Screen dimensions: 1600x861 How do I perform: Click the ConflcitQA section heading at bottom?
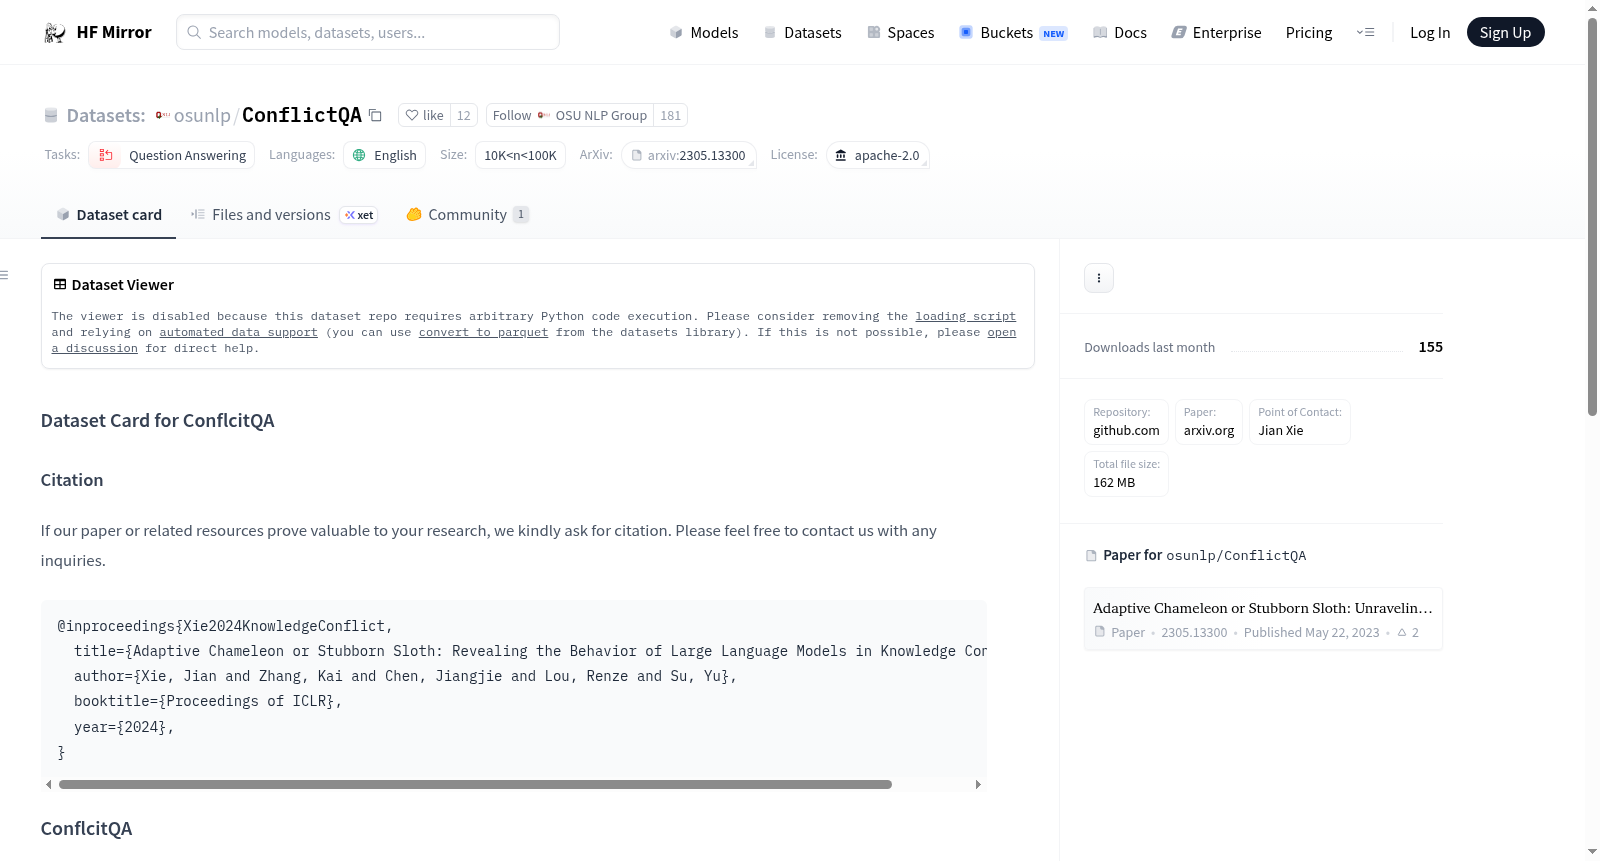tap(86, 829)
